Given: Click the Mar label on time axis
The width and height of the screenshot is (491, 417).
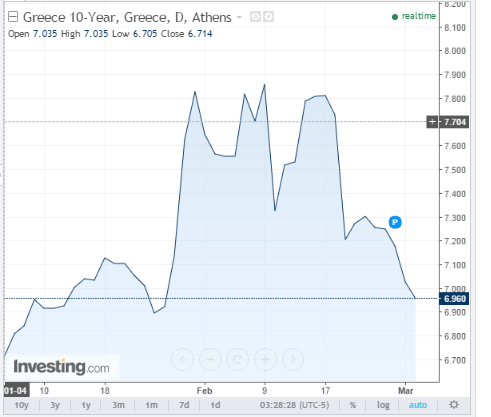Looking at the screenshot, I should pos(406,390).
